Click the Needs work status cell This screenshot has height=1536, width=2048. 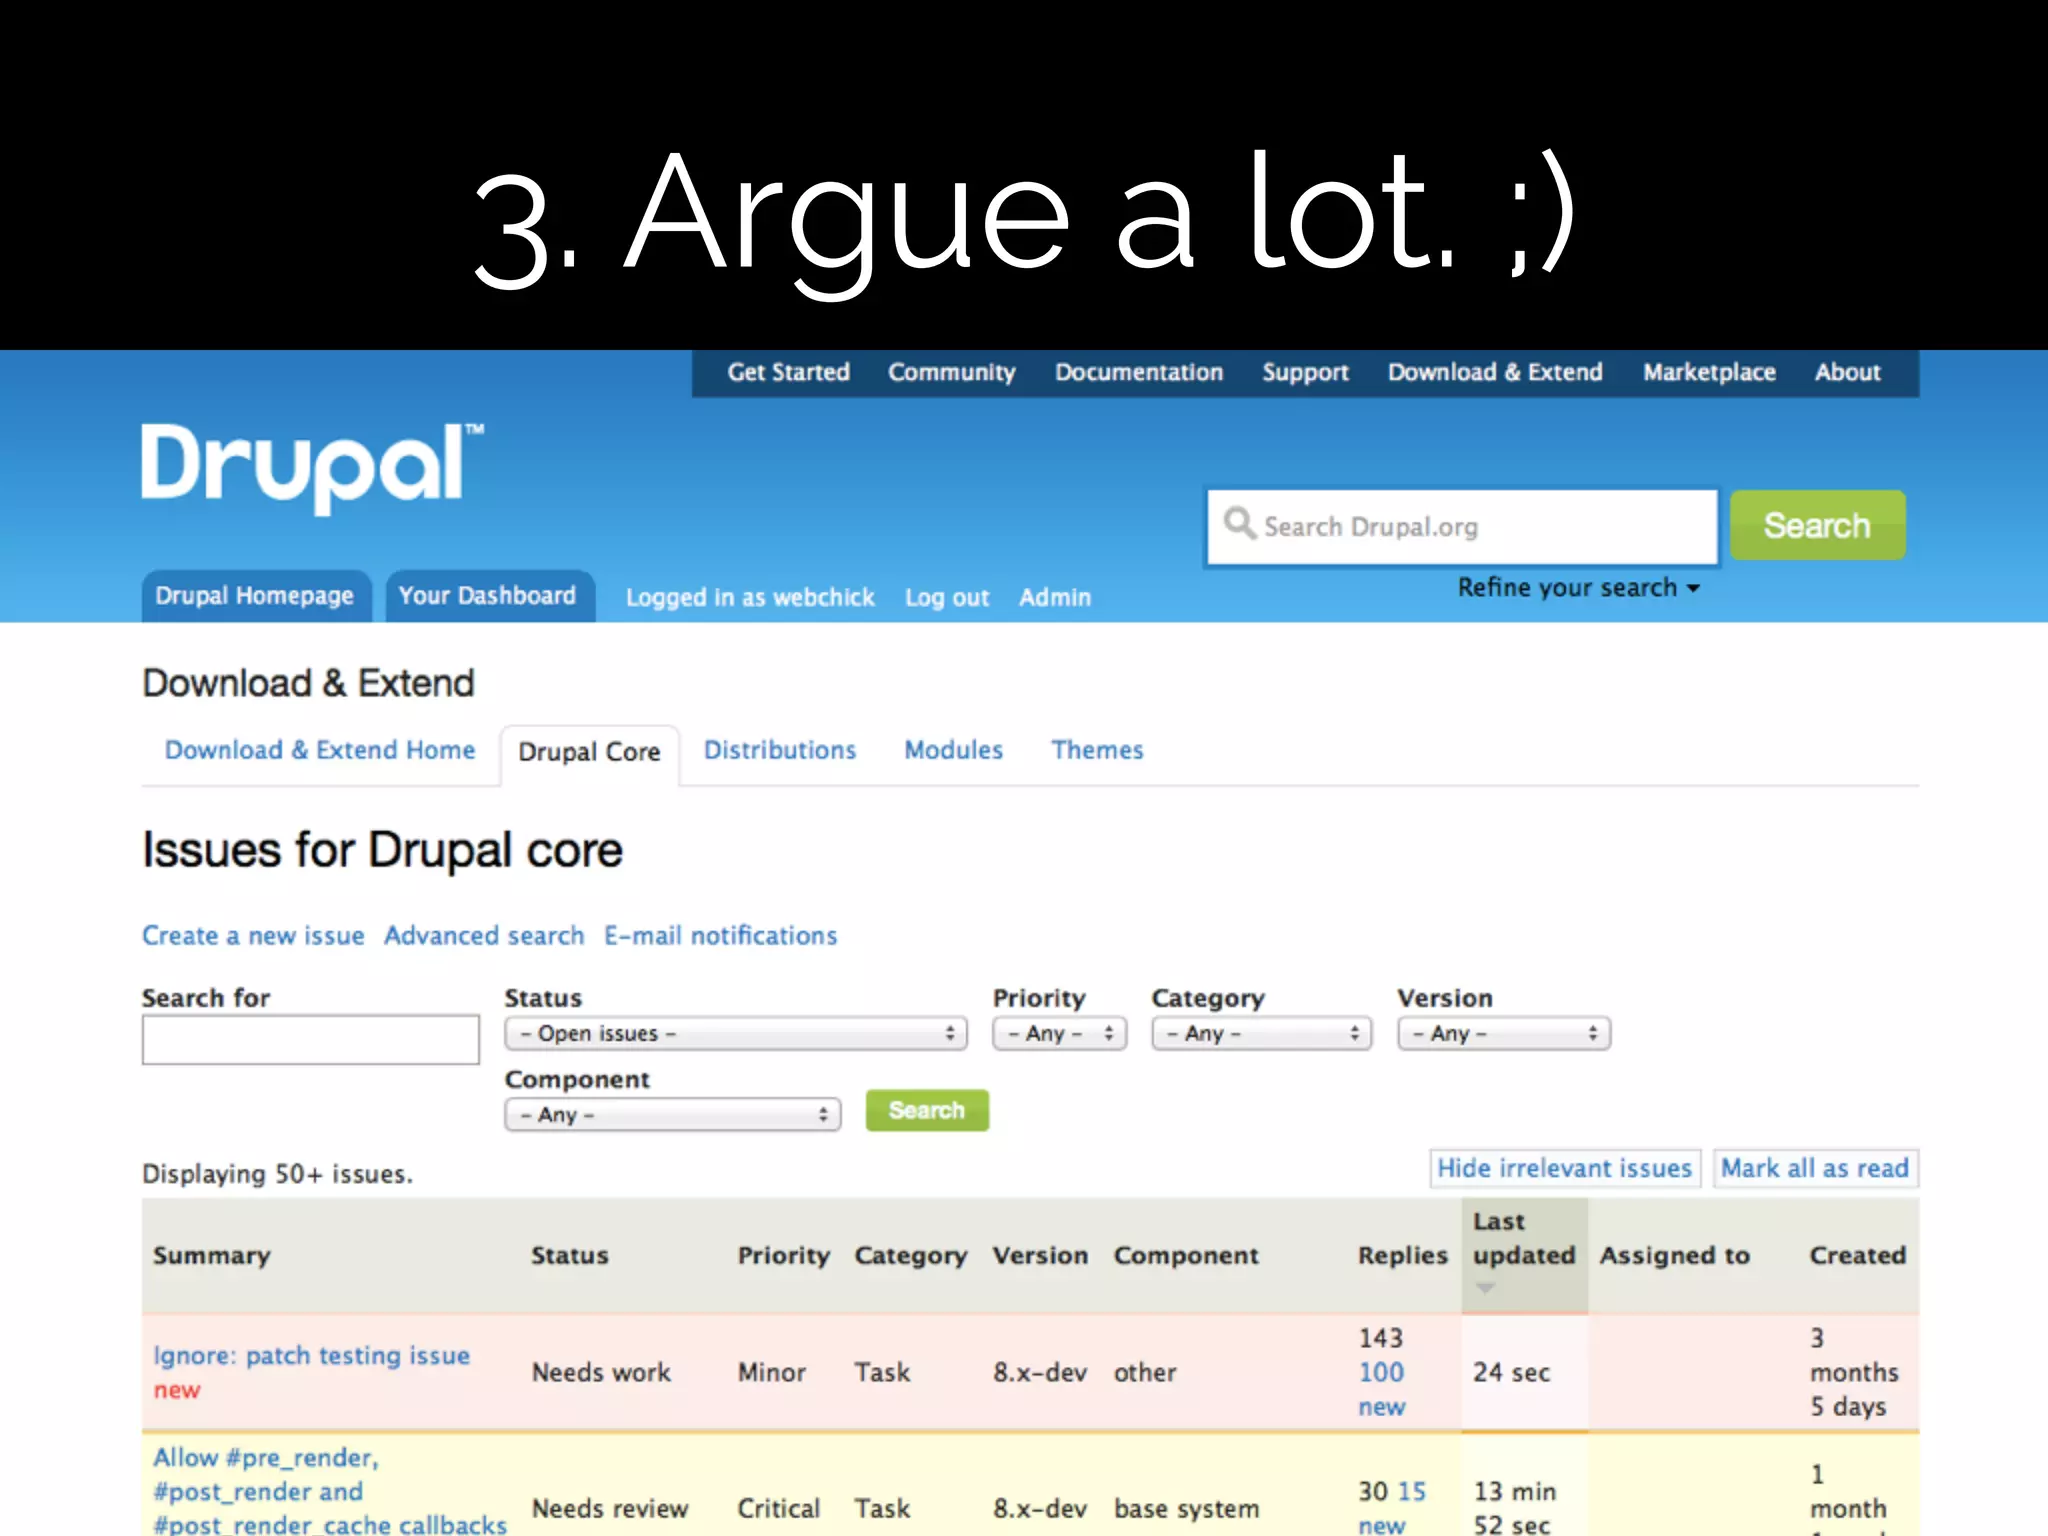click(x=601, y=1373)
